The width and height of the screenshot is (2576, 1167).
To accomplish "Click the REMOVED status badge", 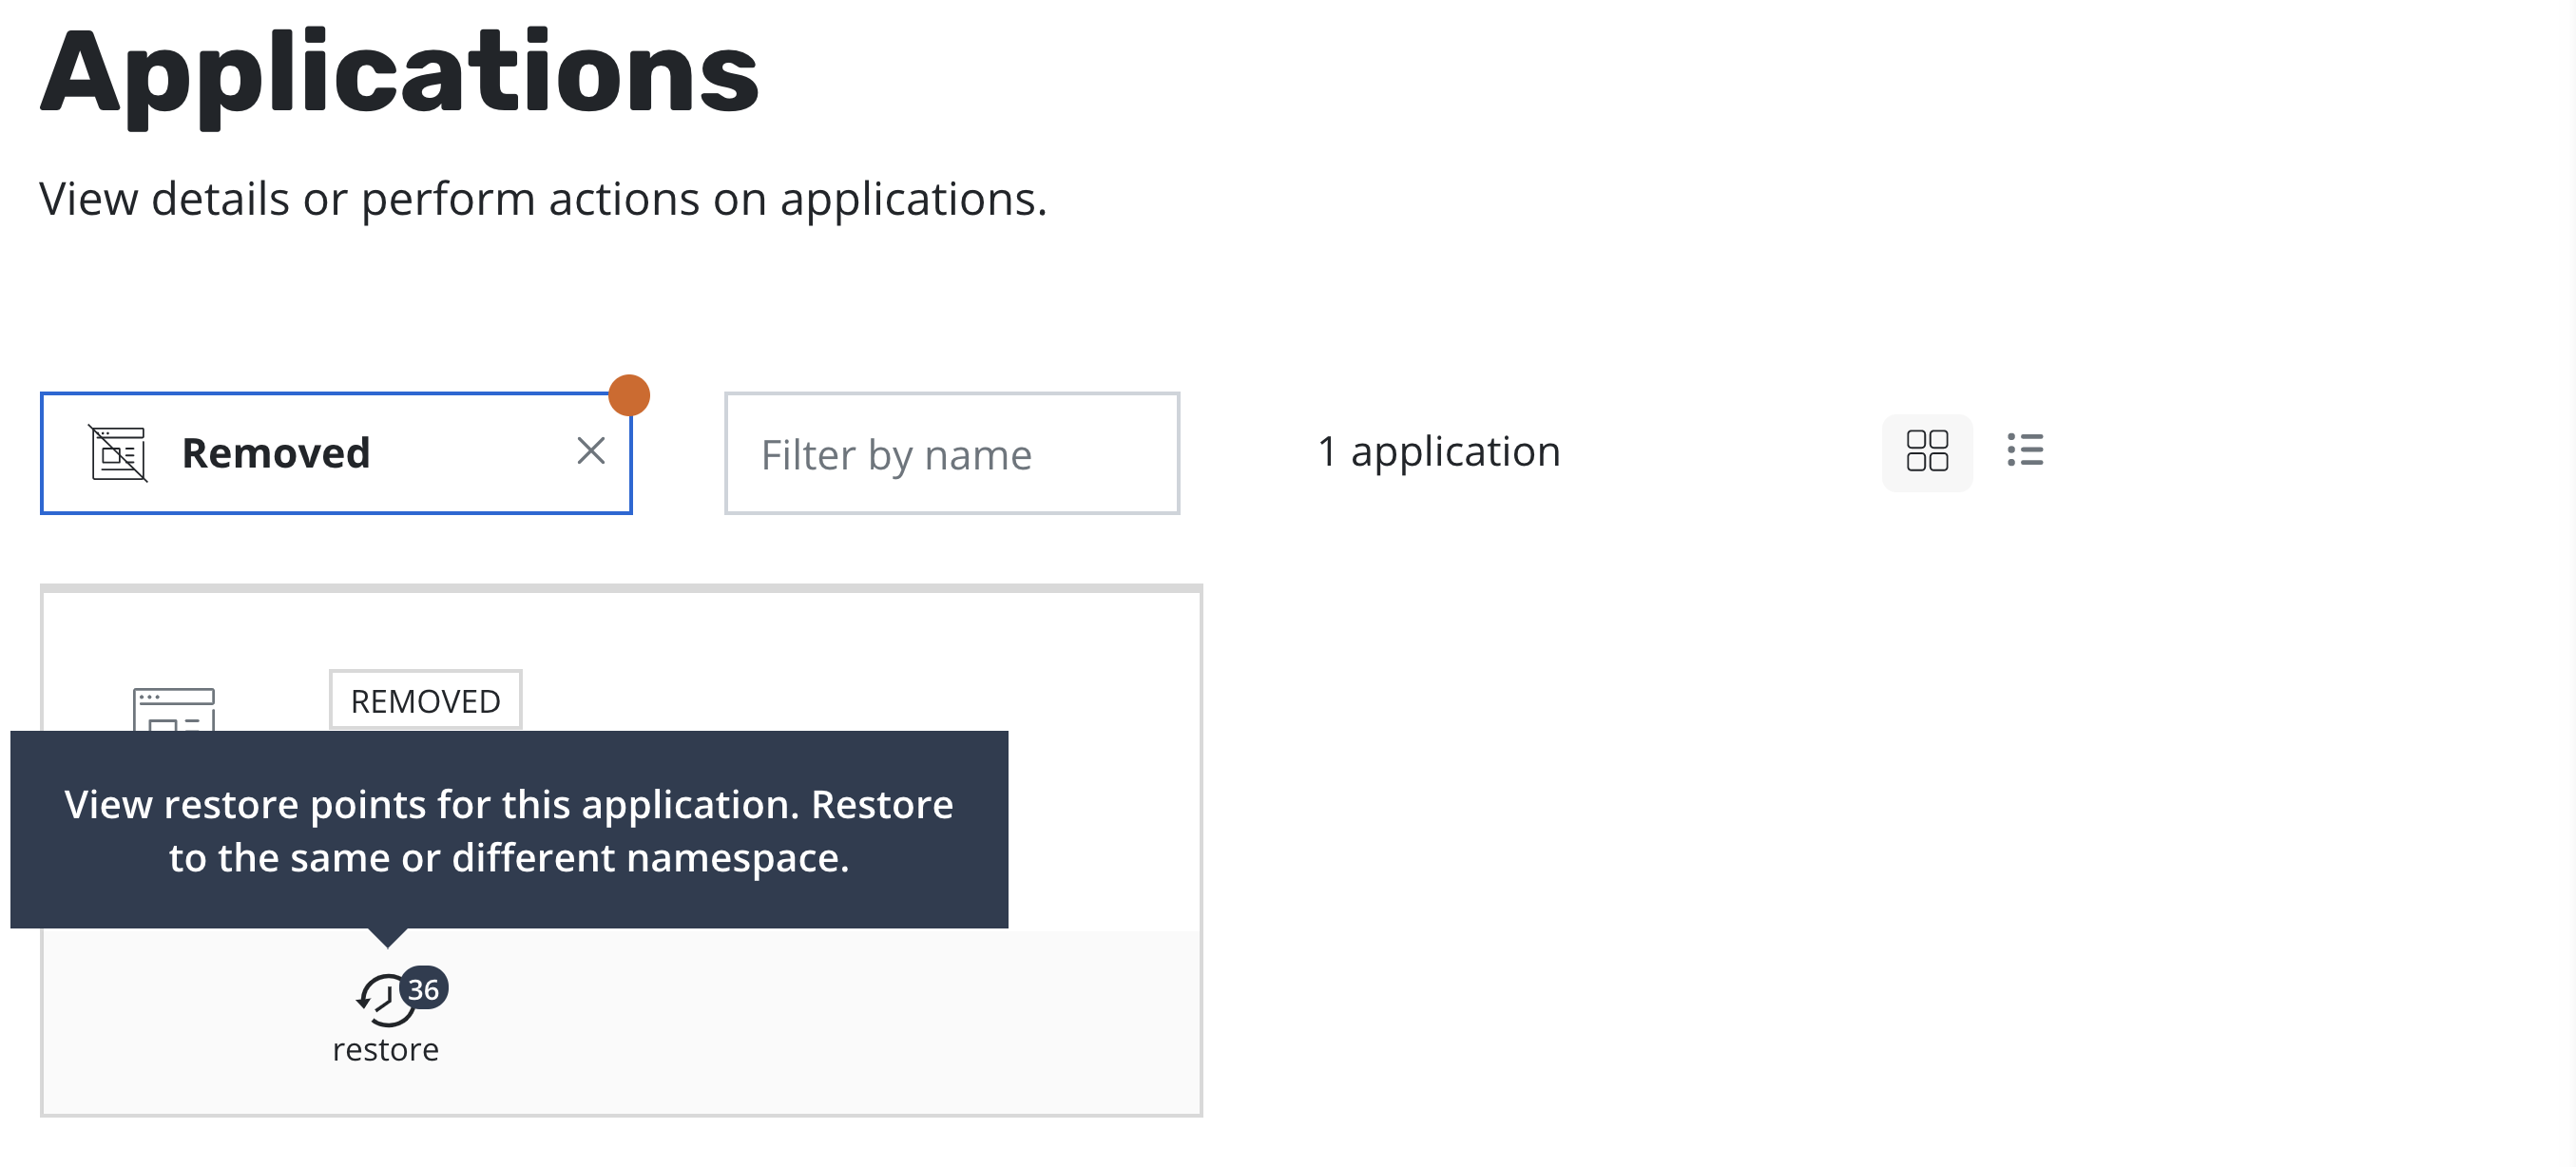I will pos(425,700).
